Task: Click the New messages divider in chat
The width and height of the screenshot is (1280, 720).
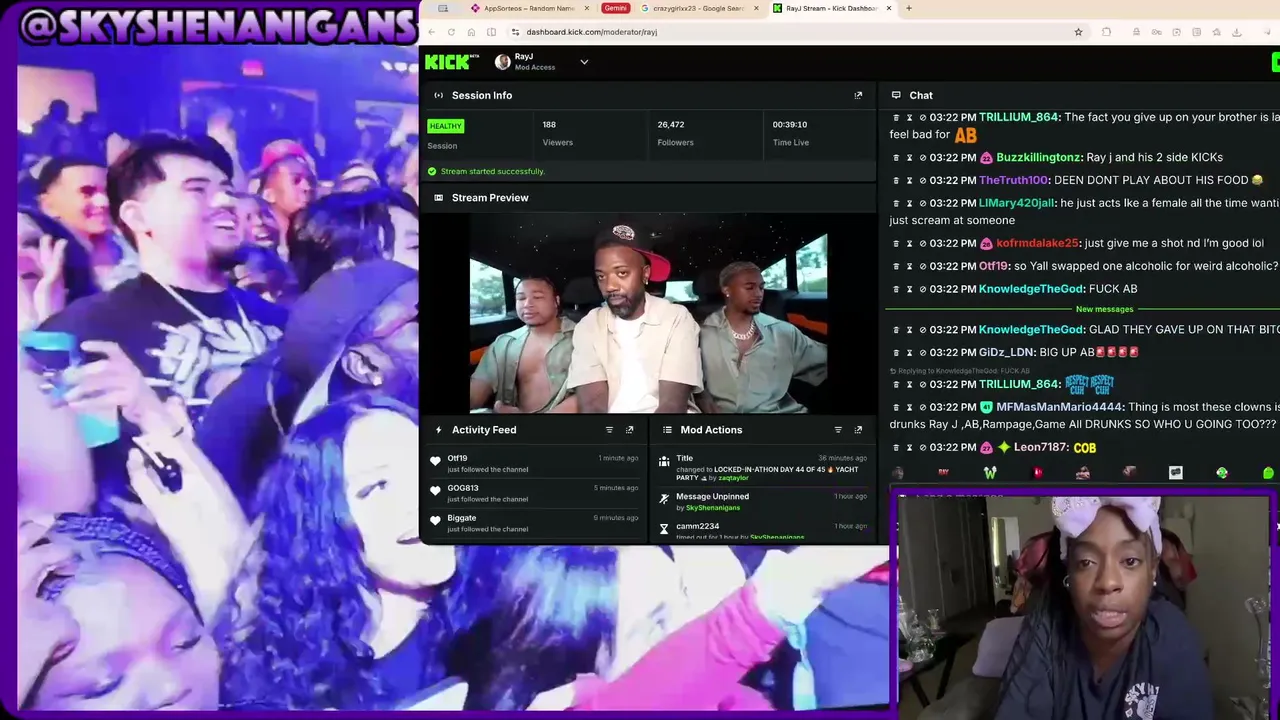Action: click(x=1104, y=310)
